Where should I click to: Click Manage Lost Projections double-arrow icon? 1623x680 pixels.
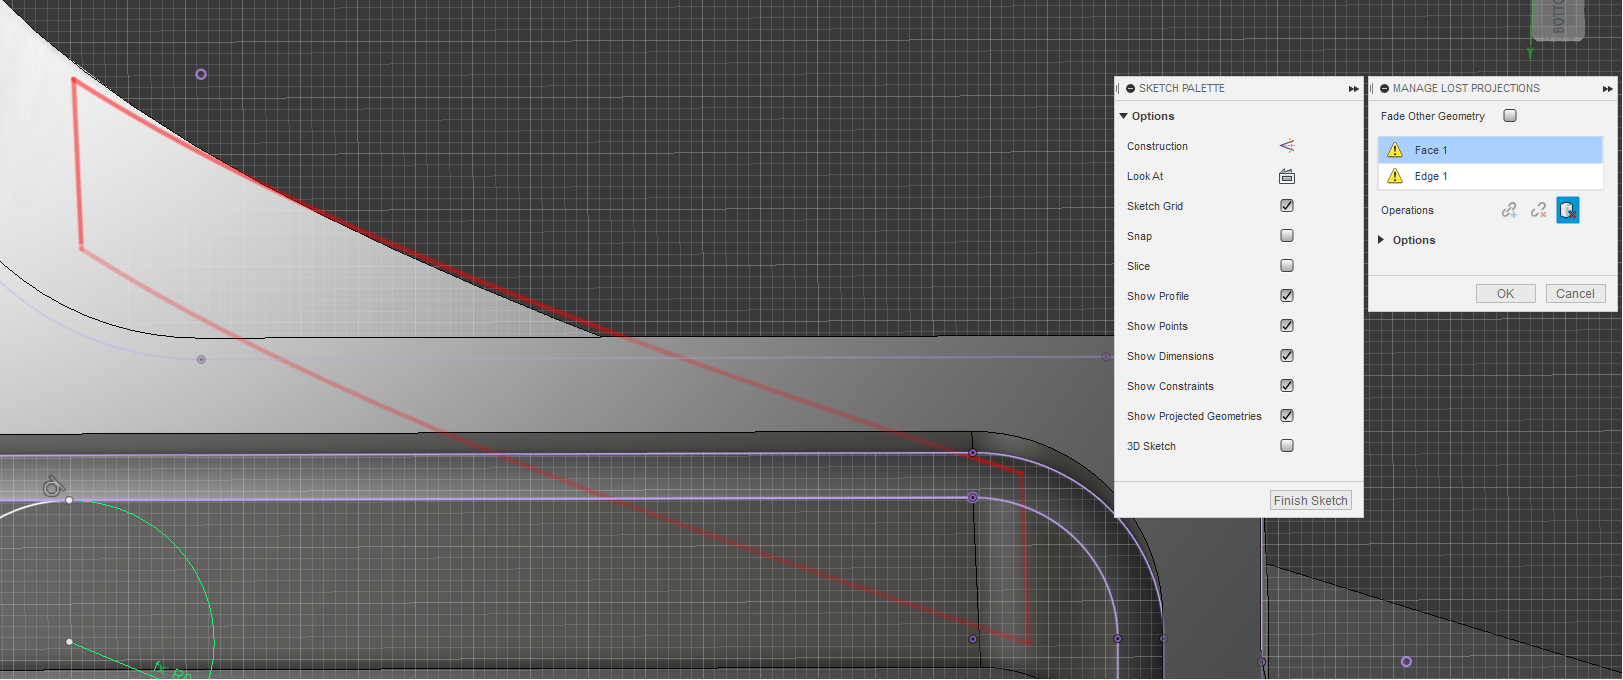coord(1607,89)
